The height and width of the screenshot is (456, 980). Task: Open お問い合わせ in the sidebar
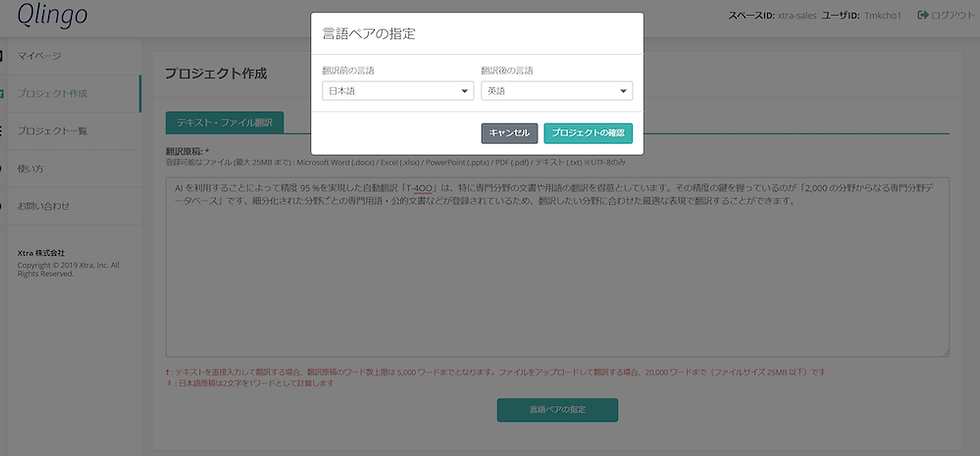pos(44,206)
